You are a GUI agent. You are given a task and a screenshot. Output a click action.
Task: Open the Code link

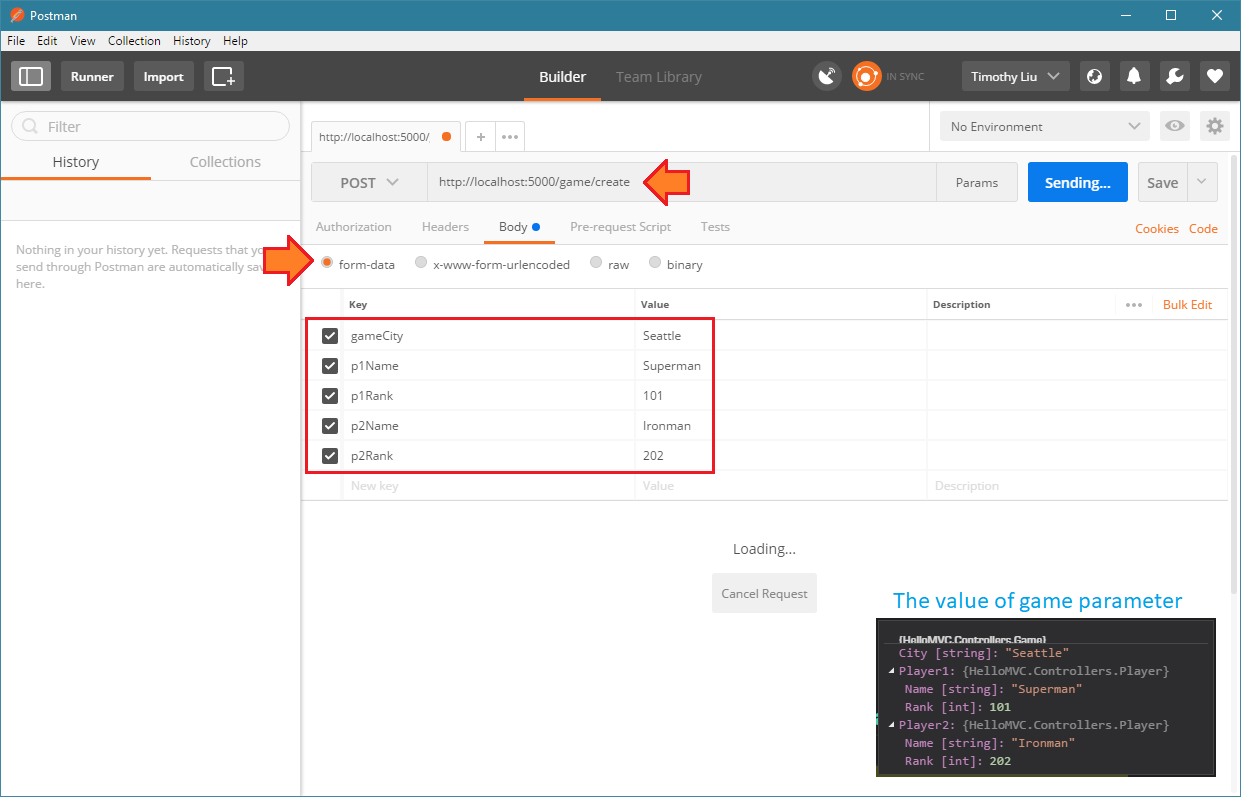(x=1203, y=229)
